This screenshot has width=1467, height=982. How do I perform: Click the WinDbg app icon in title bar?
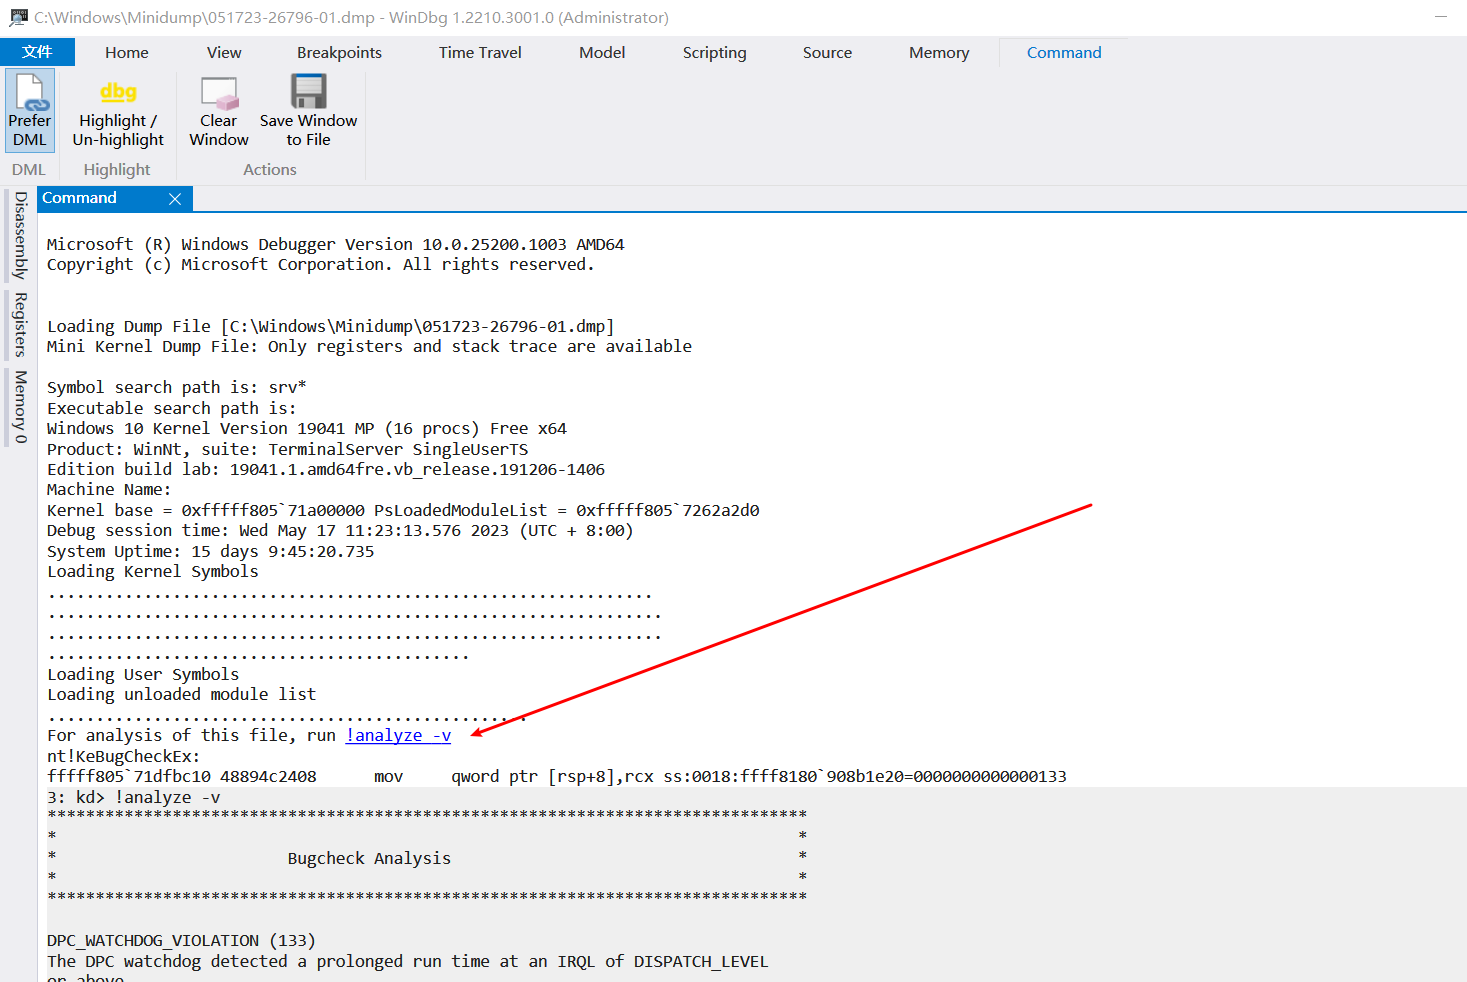[x=18, y=17]
